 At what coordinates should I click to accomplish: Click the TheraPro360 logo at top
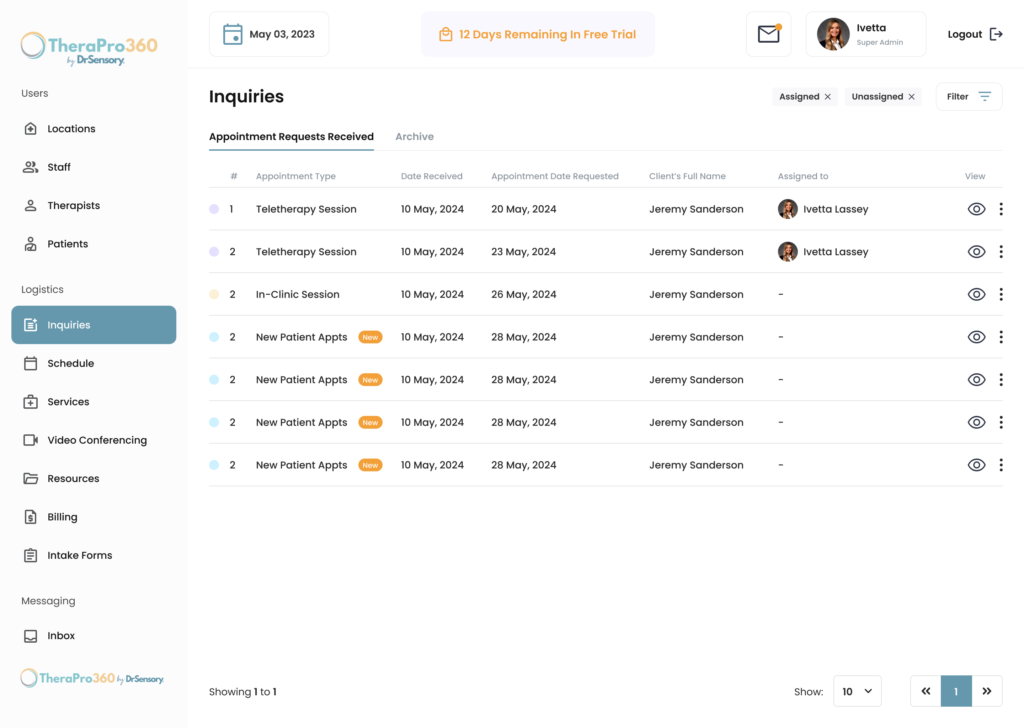tap(89, 48)
